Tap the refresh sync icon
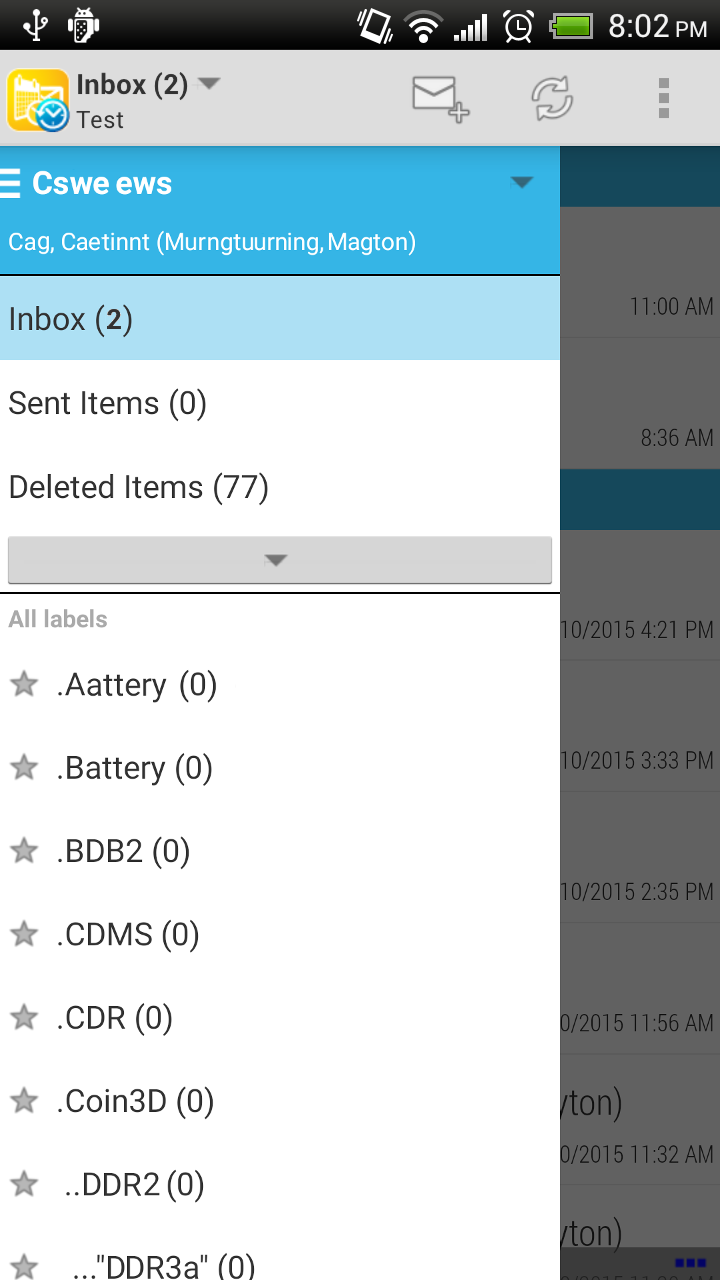720x1280 pixels. coord(552,98)
